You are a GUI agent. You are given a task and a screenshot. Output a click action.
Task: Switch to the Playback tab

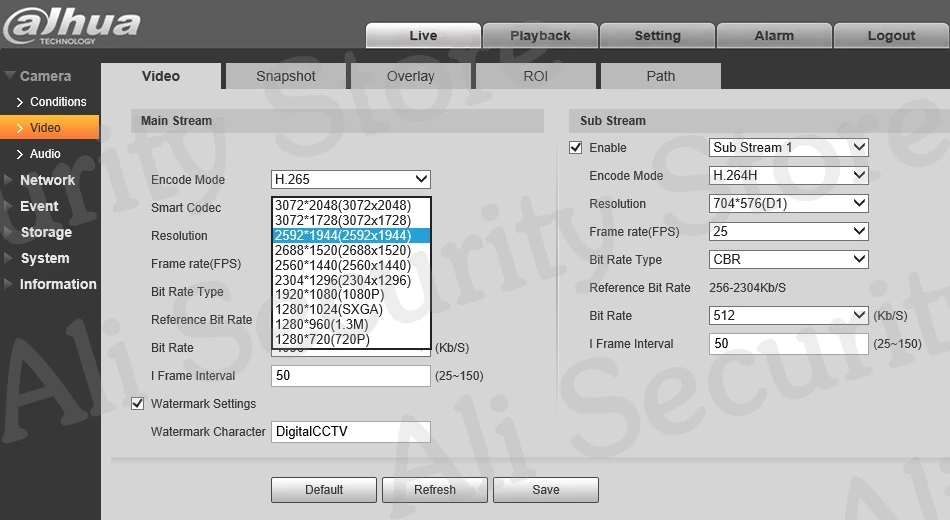(x=540, y=36)
